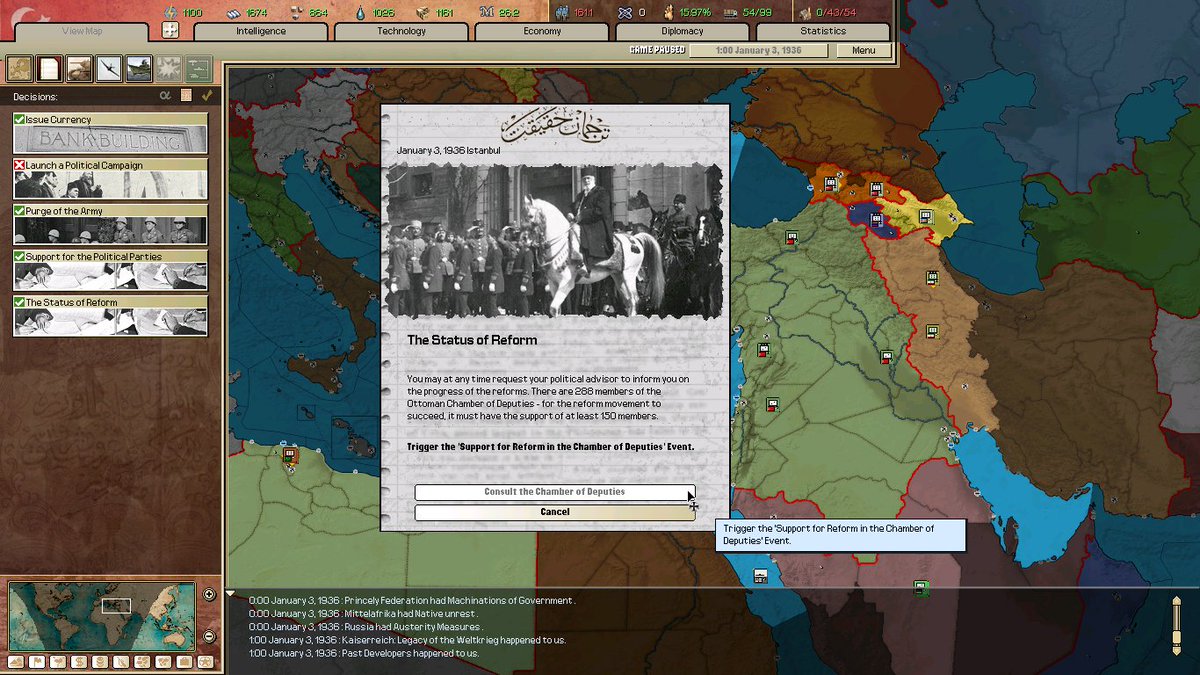The height and width of the screenshot is (675, 1200).
Task: Click the Mittelafrika had Native unrest log line
Action: [x=364, y=614]
